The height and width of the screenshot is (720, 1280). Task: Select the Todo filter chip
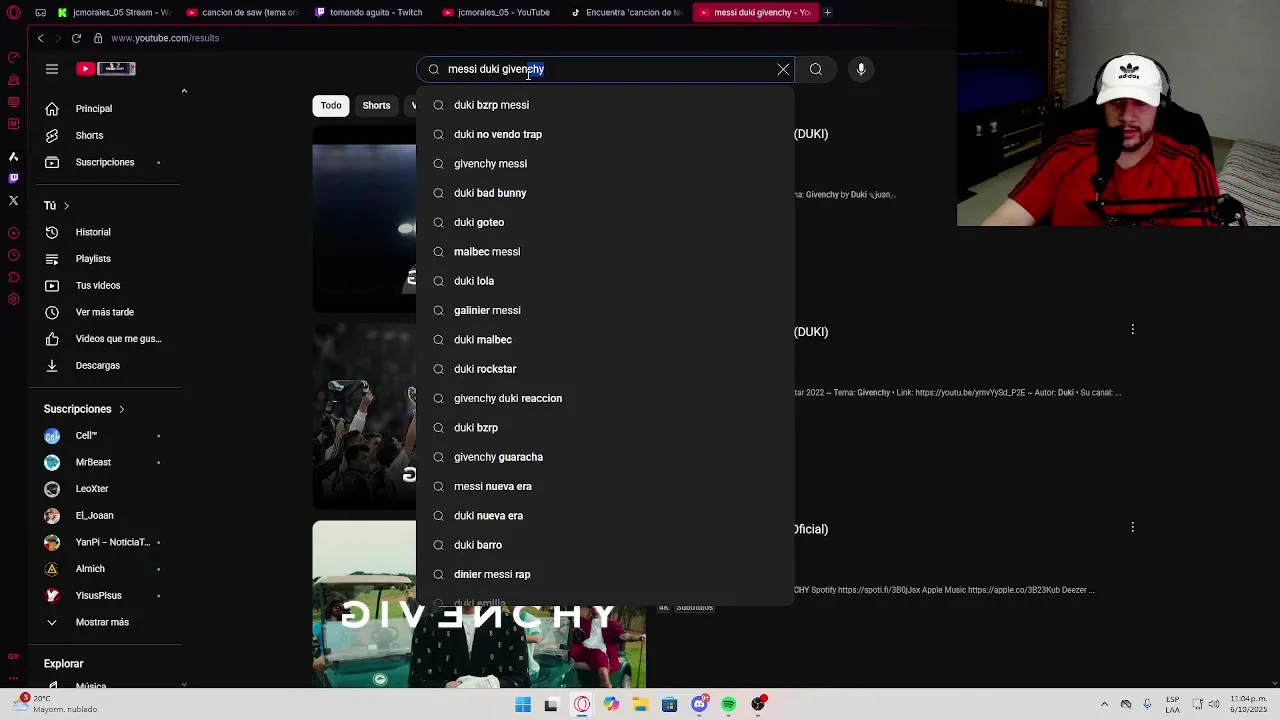pyautogui.click(x=331, y=105)
